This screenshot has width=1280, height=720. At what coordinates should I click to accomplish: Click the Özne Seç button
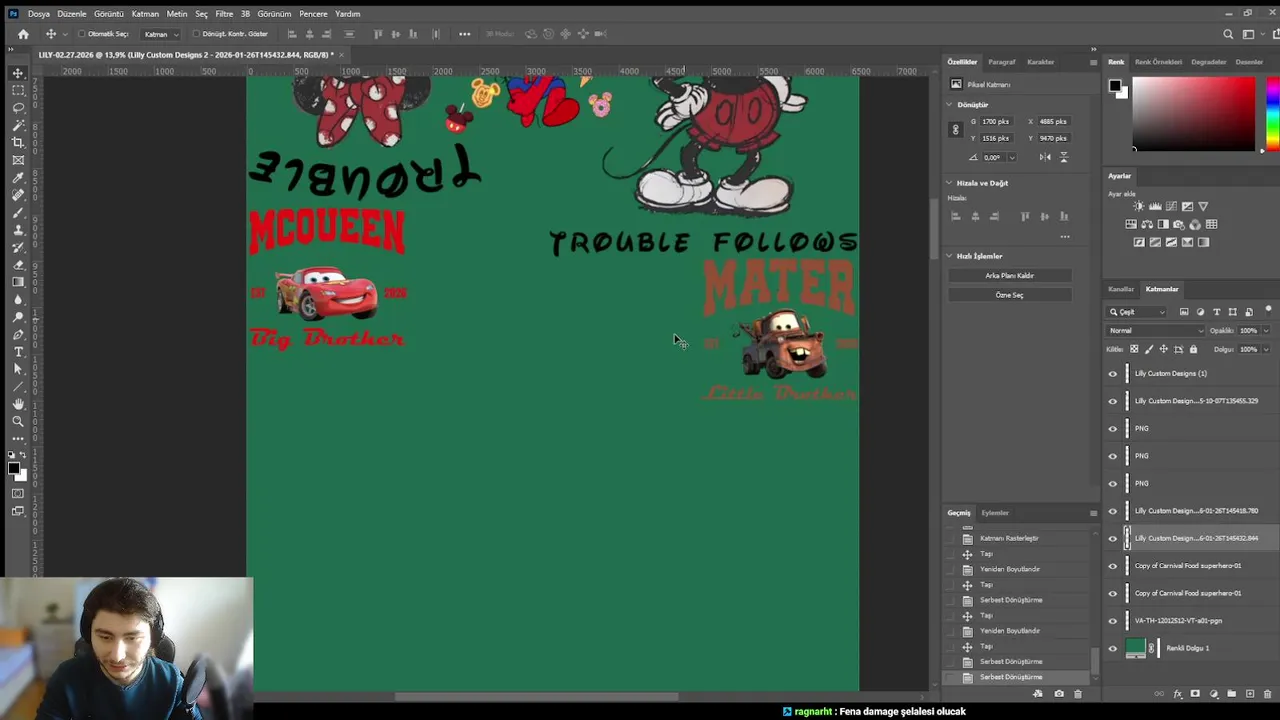point(1010,295)
